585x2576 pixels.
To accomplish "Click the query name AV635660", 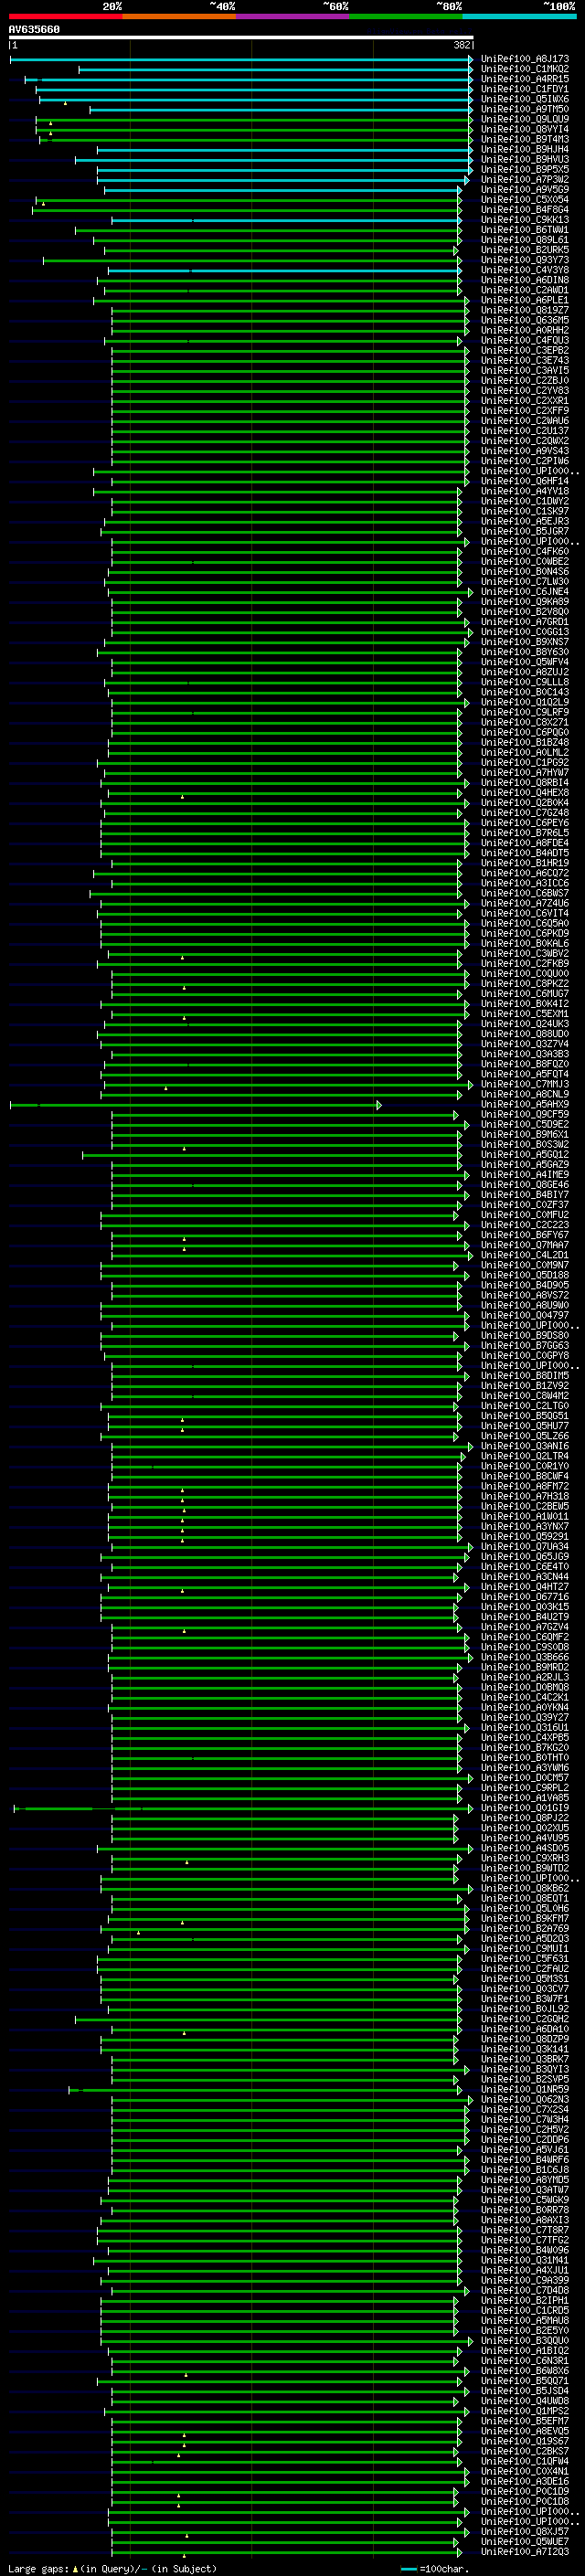I will click(34, 29).
